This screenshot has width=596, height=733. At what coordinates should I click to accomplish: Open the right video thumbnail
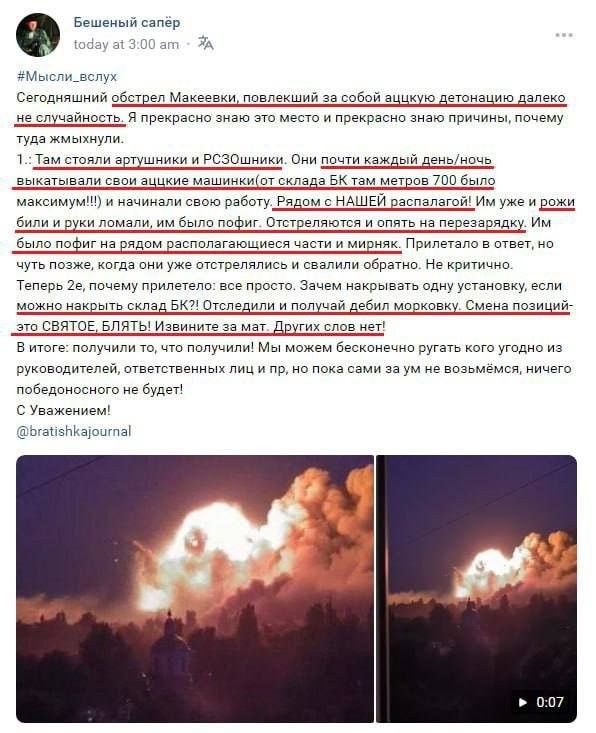click(x=477, y=589)
